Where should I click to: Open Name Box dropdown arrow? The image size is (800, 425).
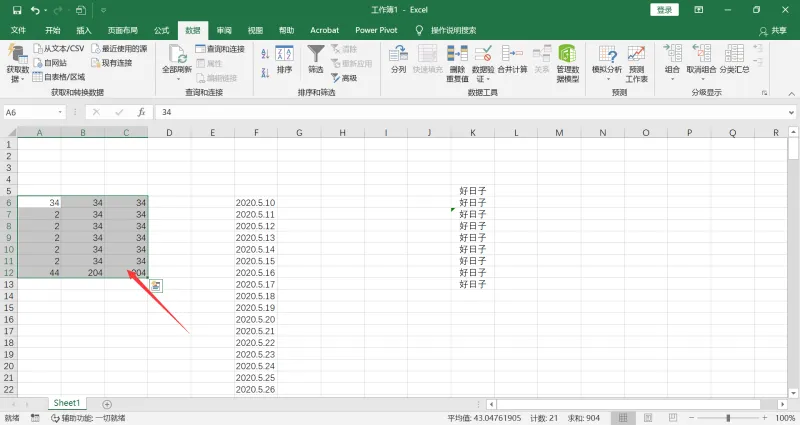(60, 112)
